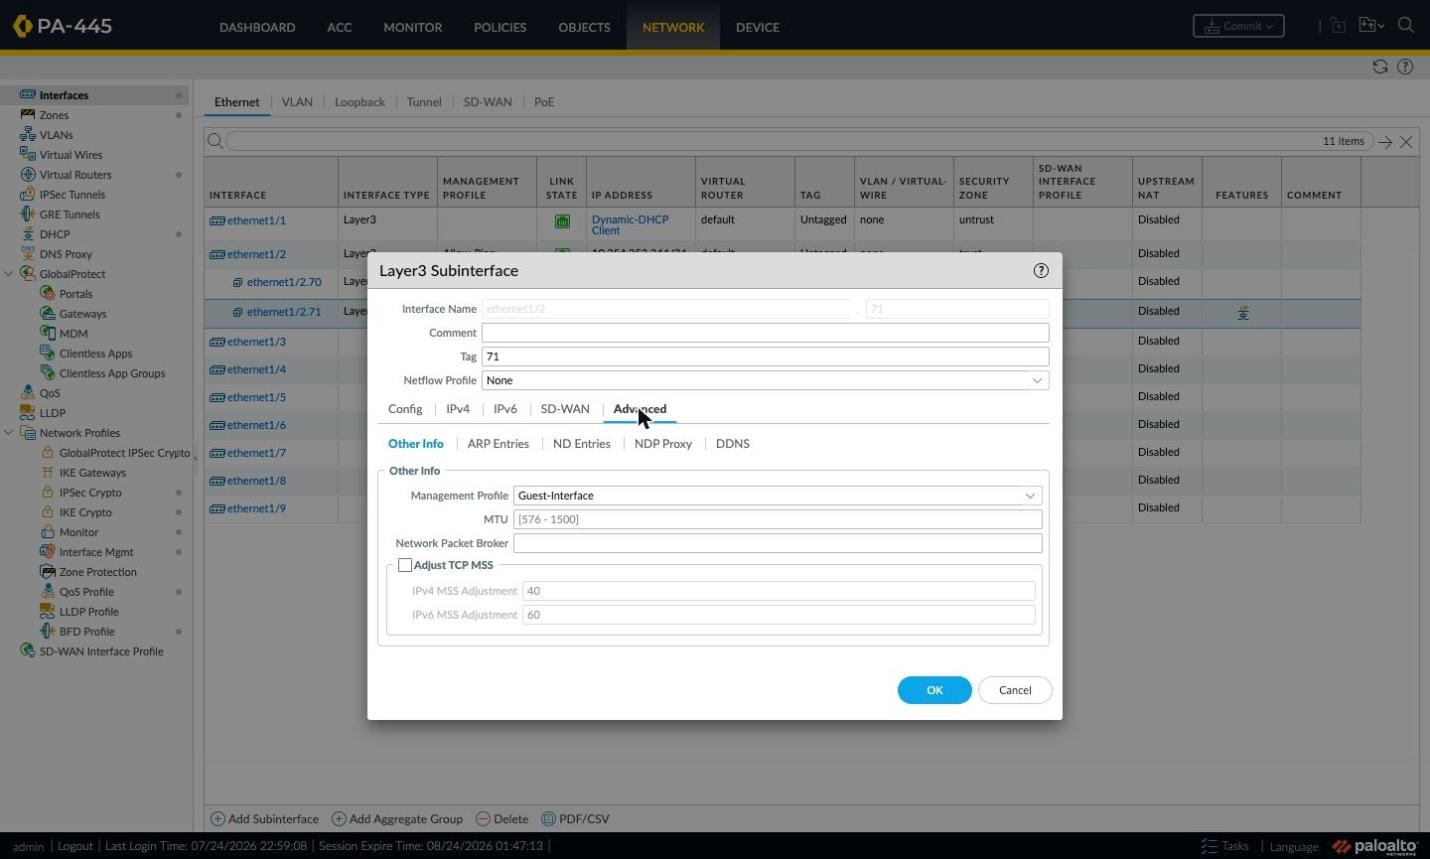Open the POLICIES top menu
1430x859 pixels.
(x=500, y=27)
